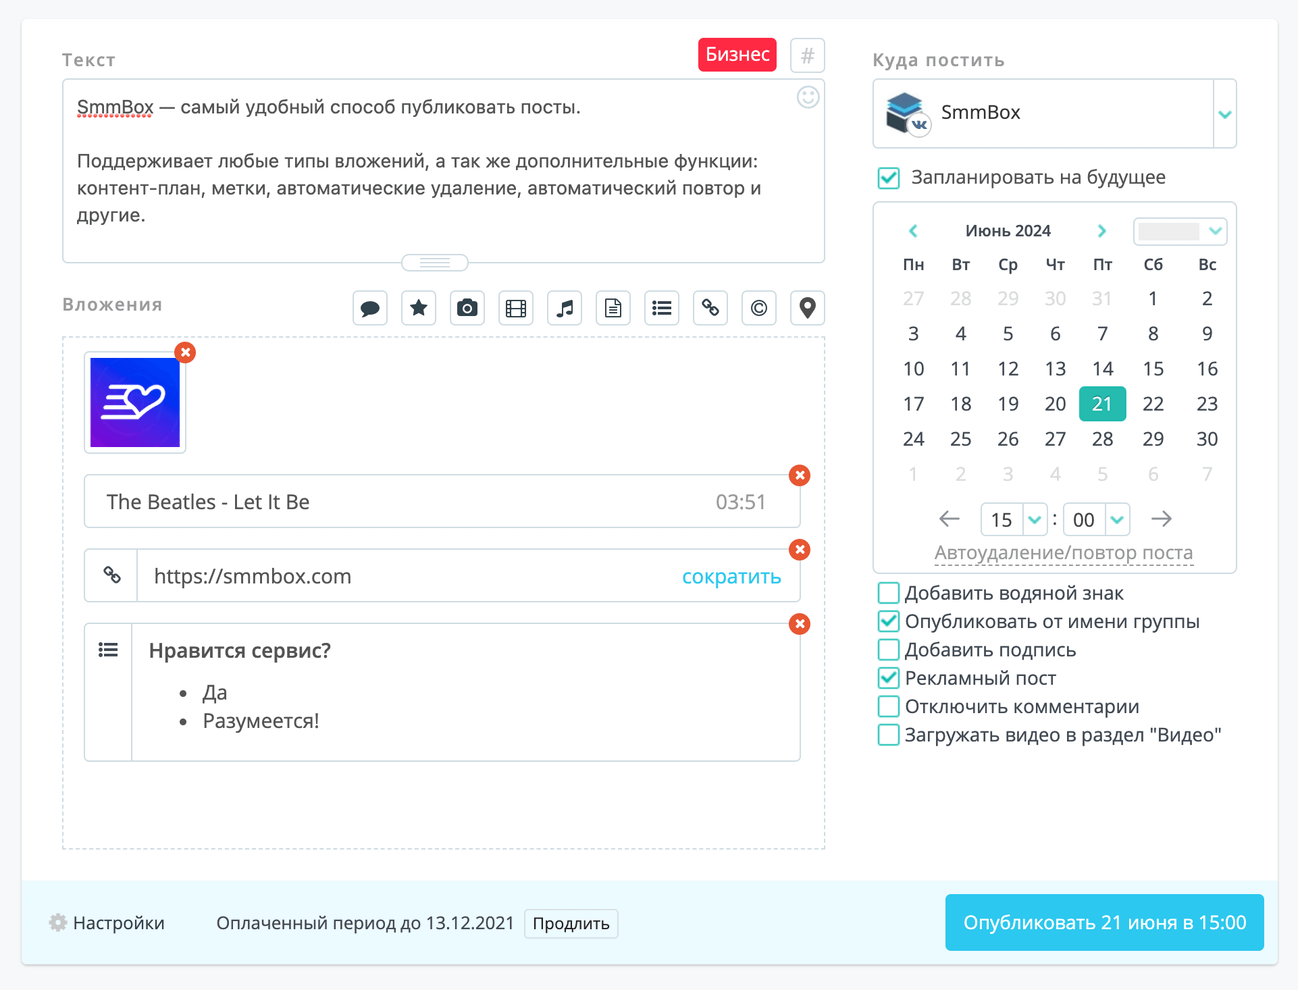The image size is (1298, 990).
Task: Add a link with the chain icon
Action: point(710,308)
